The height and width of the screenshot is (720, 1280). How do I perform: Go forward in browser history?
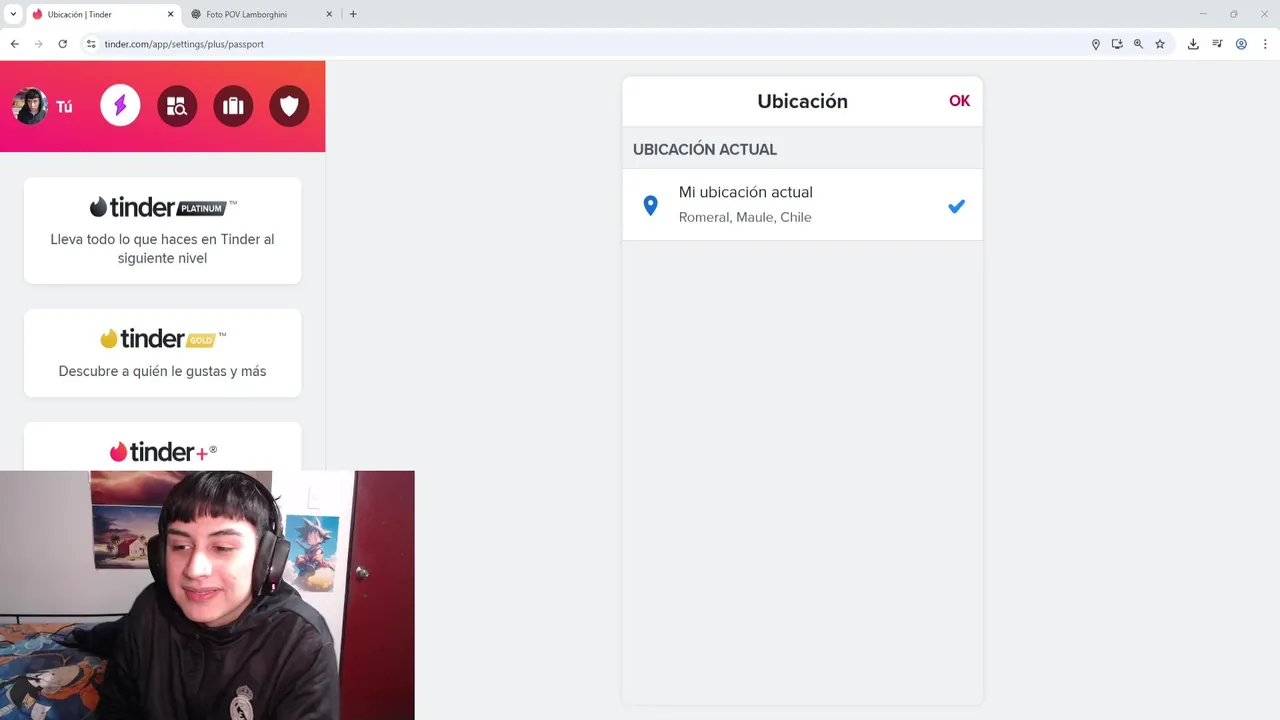coord(38,44)
